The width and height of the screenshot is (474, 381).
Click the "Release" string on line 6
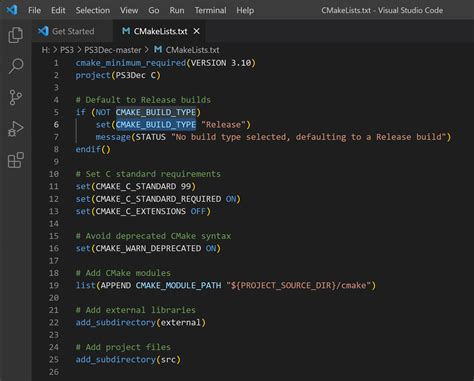[x=223, y=125]
